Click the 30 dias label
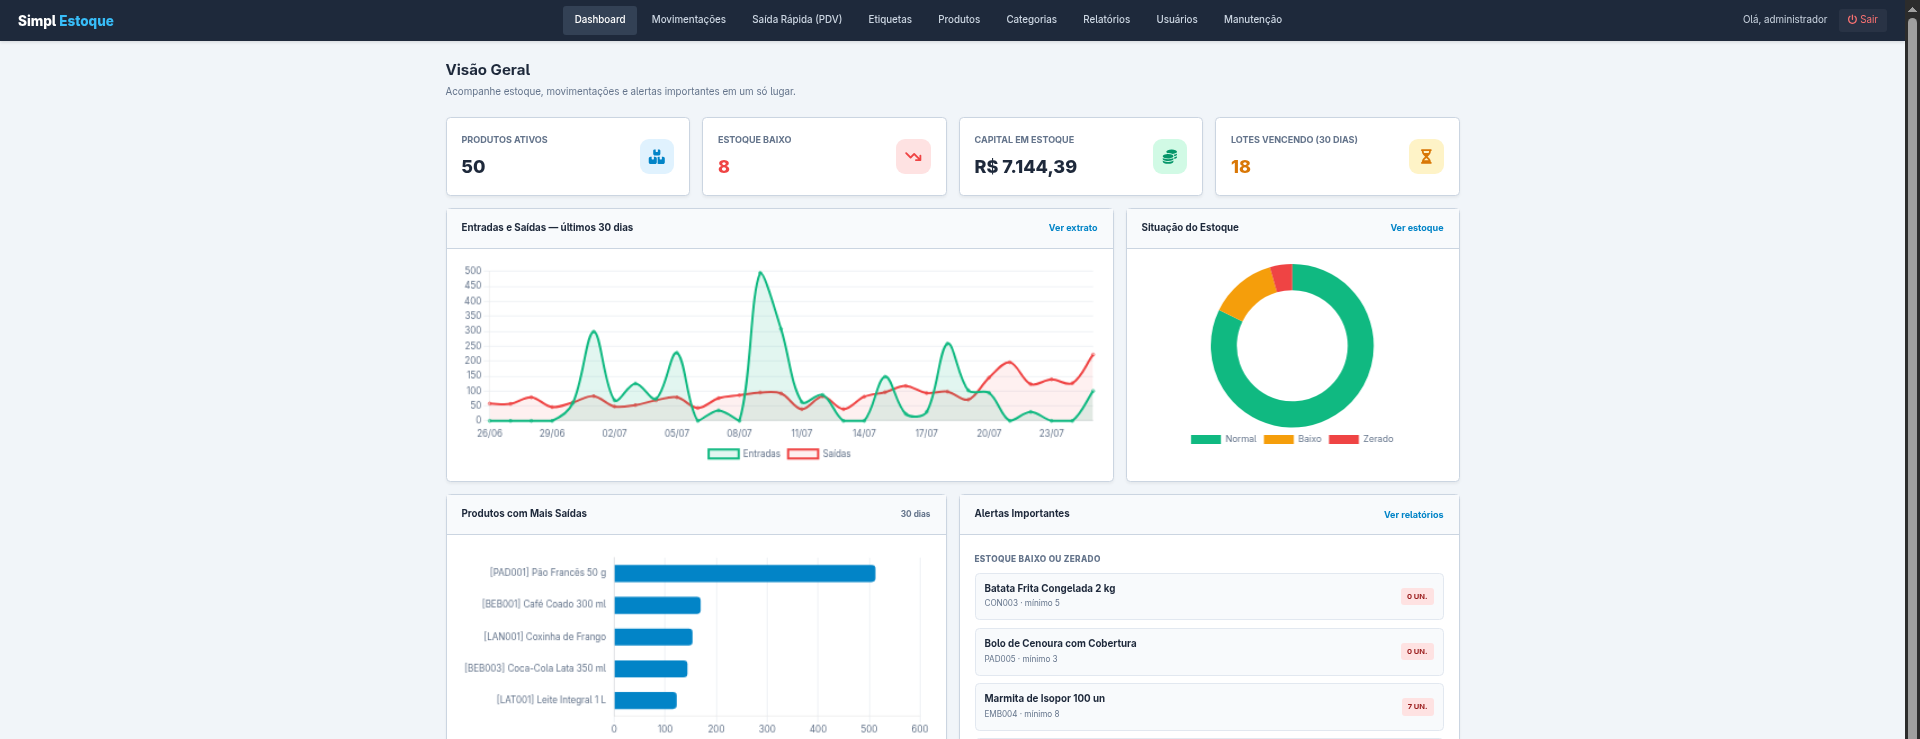Screen dimensions: 1920x739 coord(915,514)
